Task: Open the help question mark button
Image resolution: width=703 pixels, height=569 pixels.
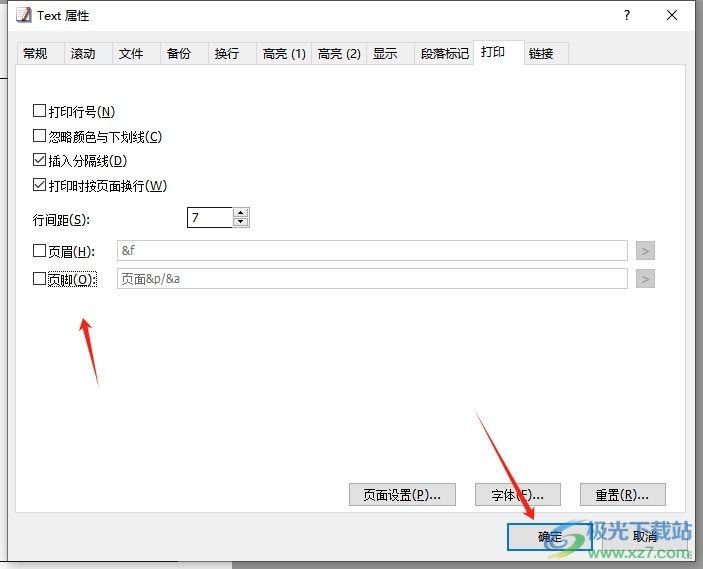Action: (x=627, y=15)
